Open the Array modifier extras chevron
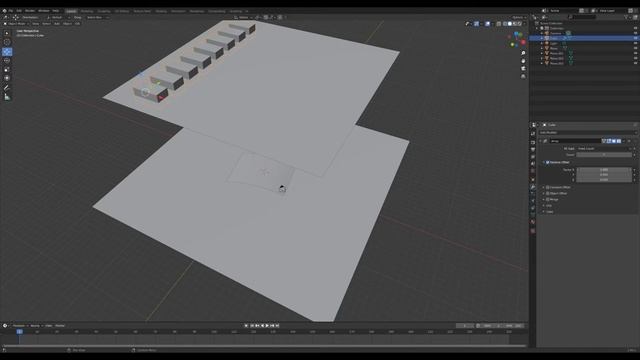The width and height of the screenshot is (640, 360). tap(624, 141)
